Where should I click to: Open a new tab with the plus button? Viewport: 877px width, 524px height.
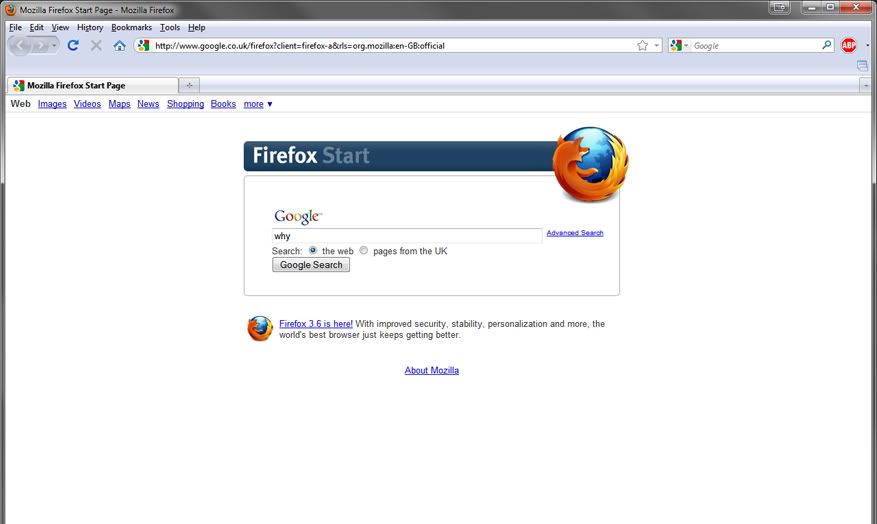tap(189, 85)
